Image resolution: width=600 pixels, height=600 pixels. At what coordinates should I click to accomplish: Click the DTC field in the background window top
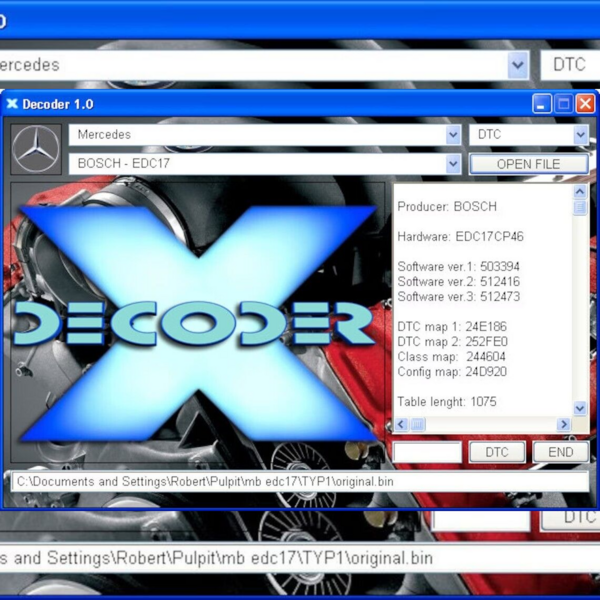[570, 64]
